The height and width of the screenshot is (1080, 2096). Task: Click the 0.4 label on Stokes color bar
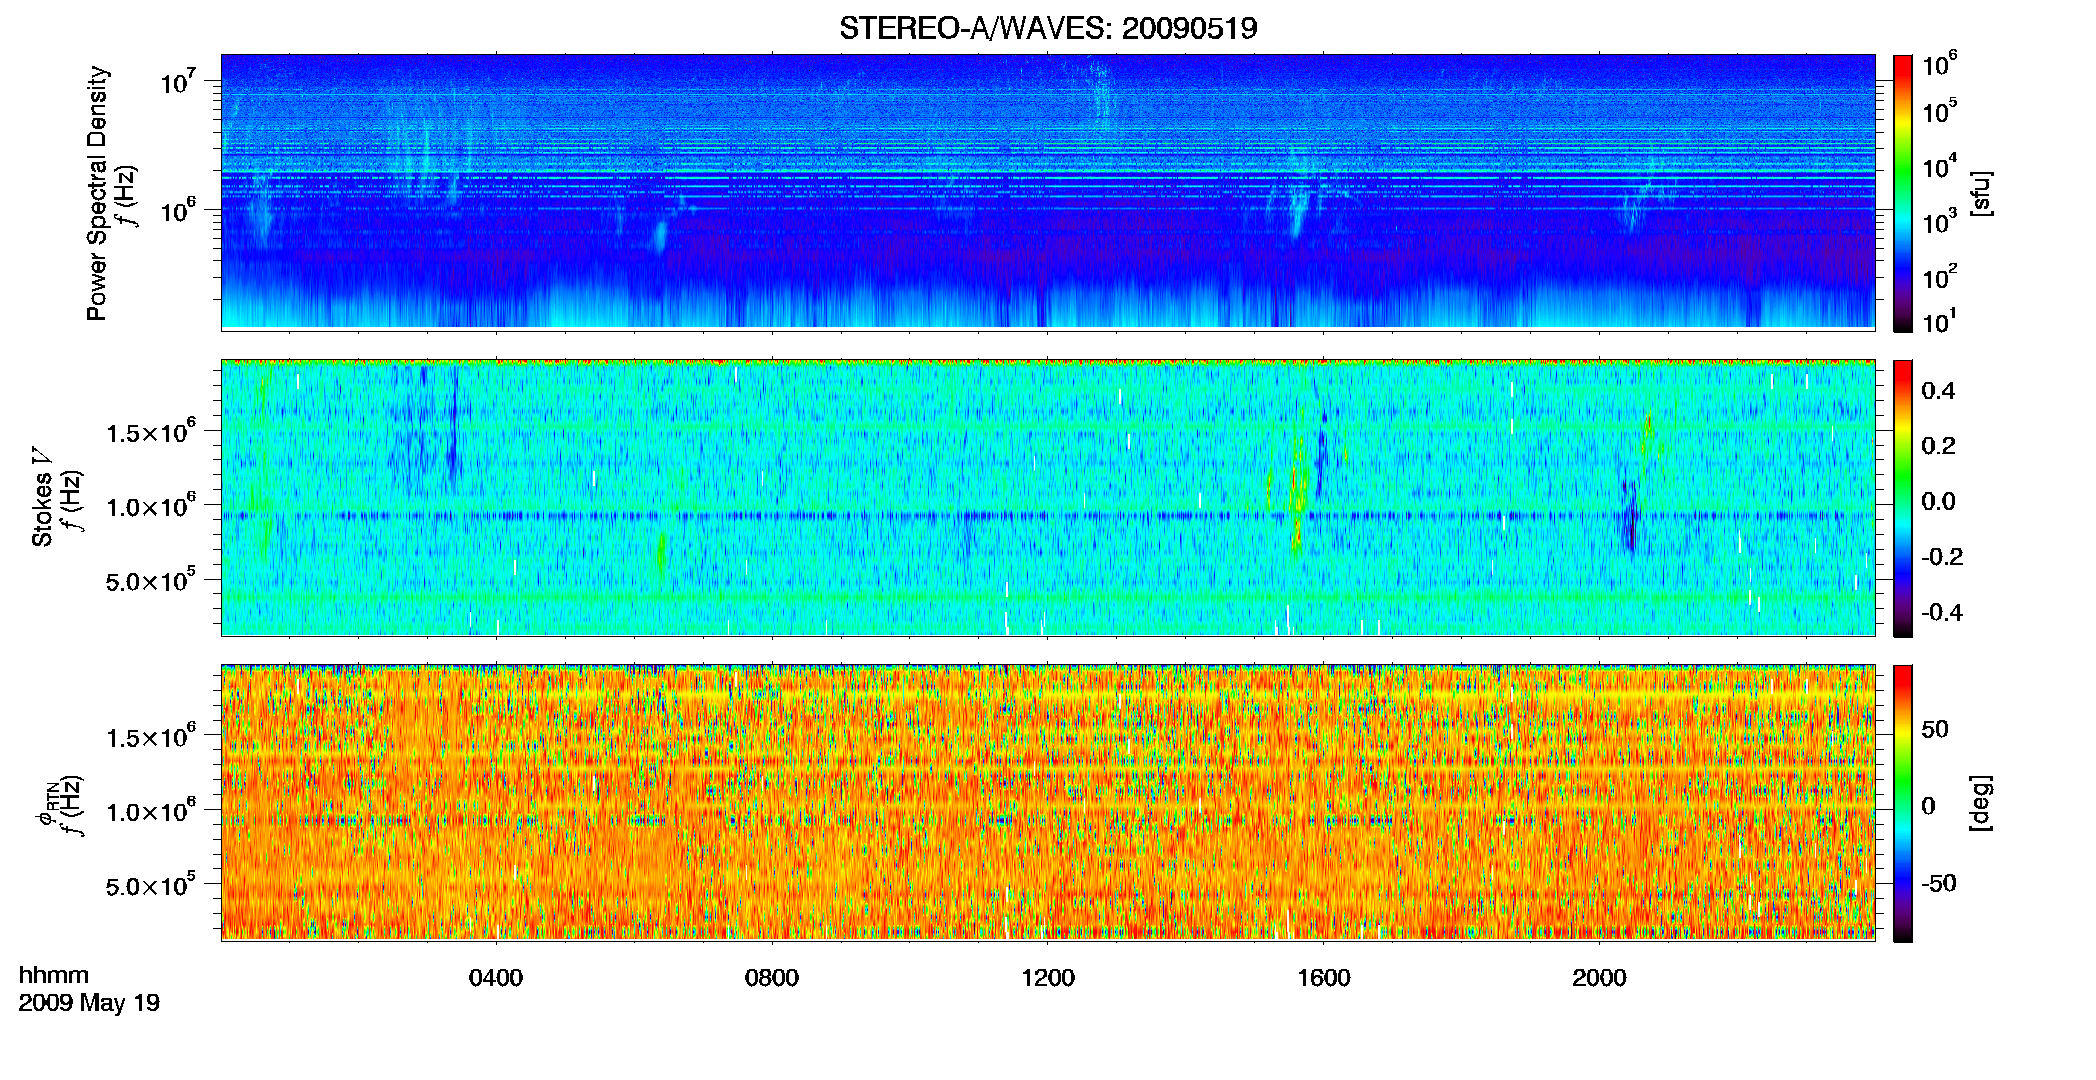(1939, 391)
